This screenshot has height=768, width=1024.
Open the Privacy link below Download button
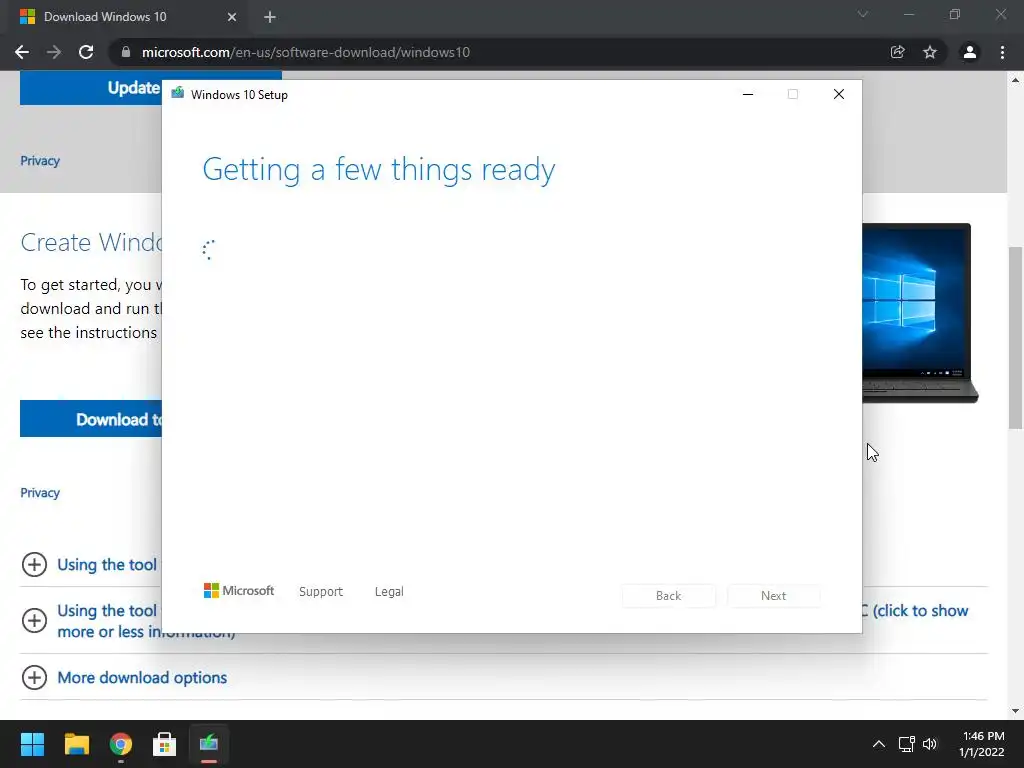tap(40, 492)
